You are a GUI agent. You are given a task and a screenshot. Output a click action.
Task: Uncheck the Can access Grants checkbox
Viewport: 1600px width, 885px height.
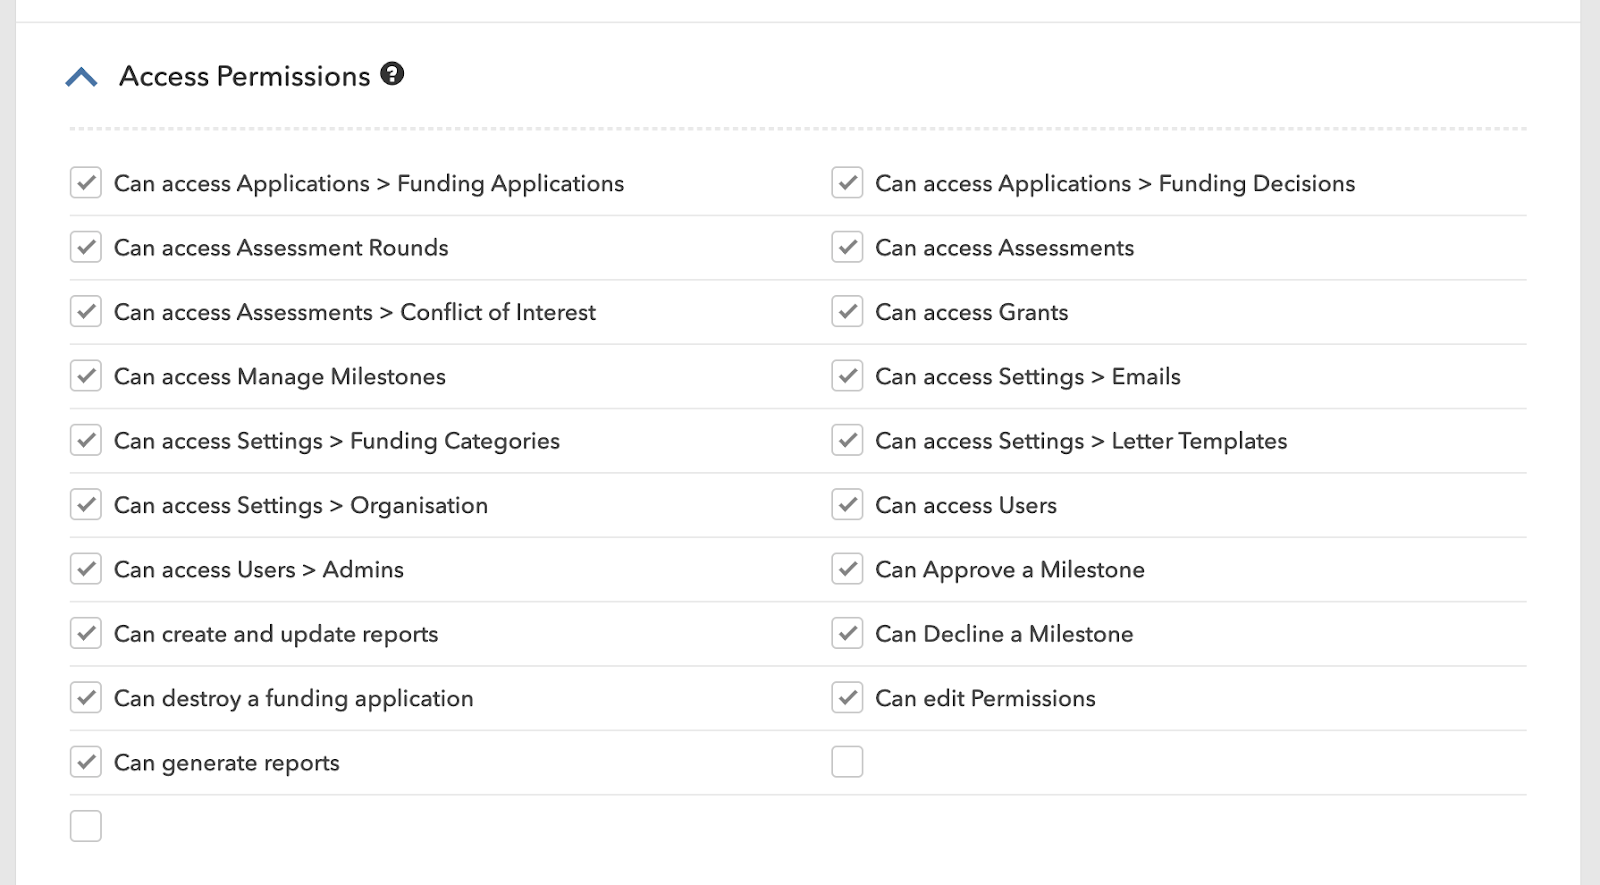pos(847,312)
